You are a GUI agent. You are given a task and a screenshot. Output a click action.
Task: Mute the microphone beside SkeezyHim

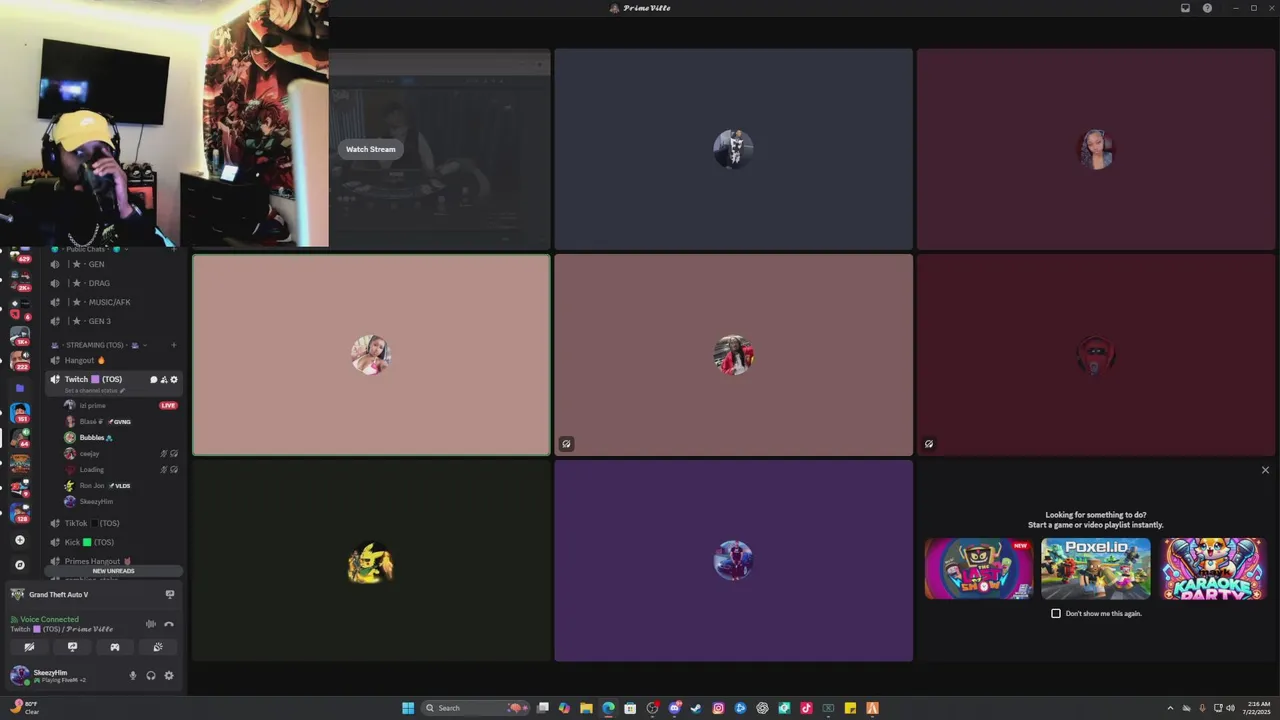(132, 676)
